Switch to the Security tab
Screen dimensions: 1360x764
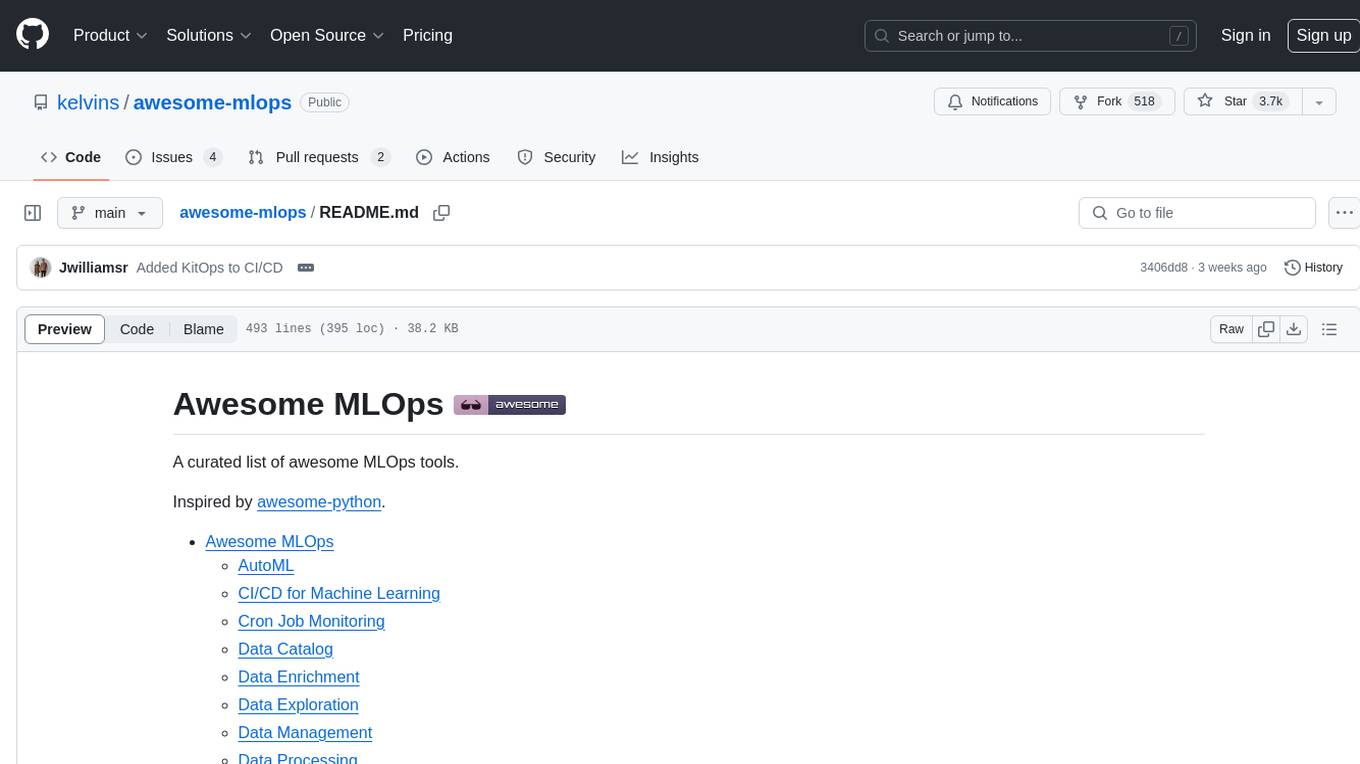point(556,157)
